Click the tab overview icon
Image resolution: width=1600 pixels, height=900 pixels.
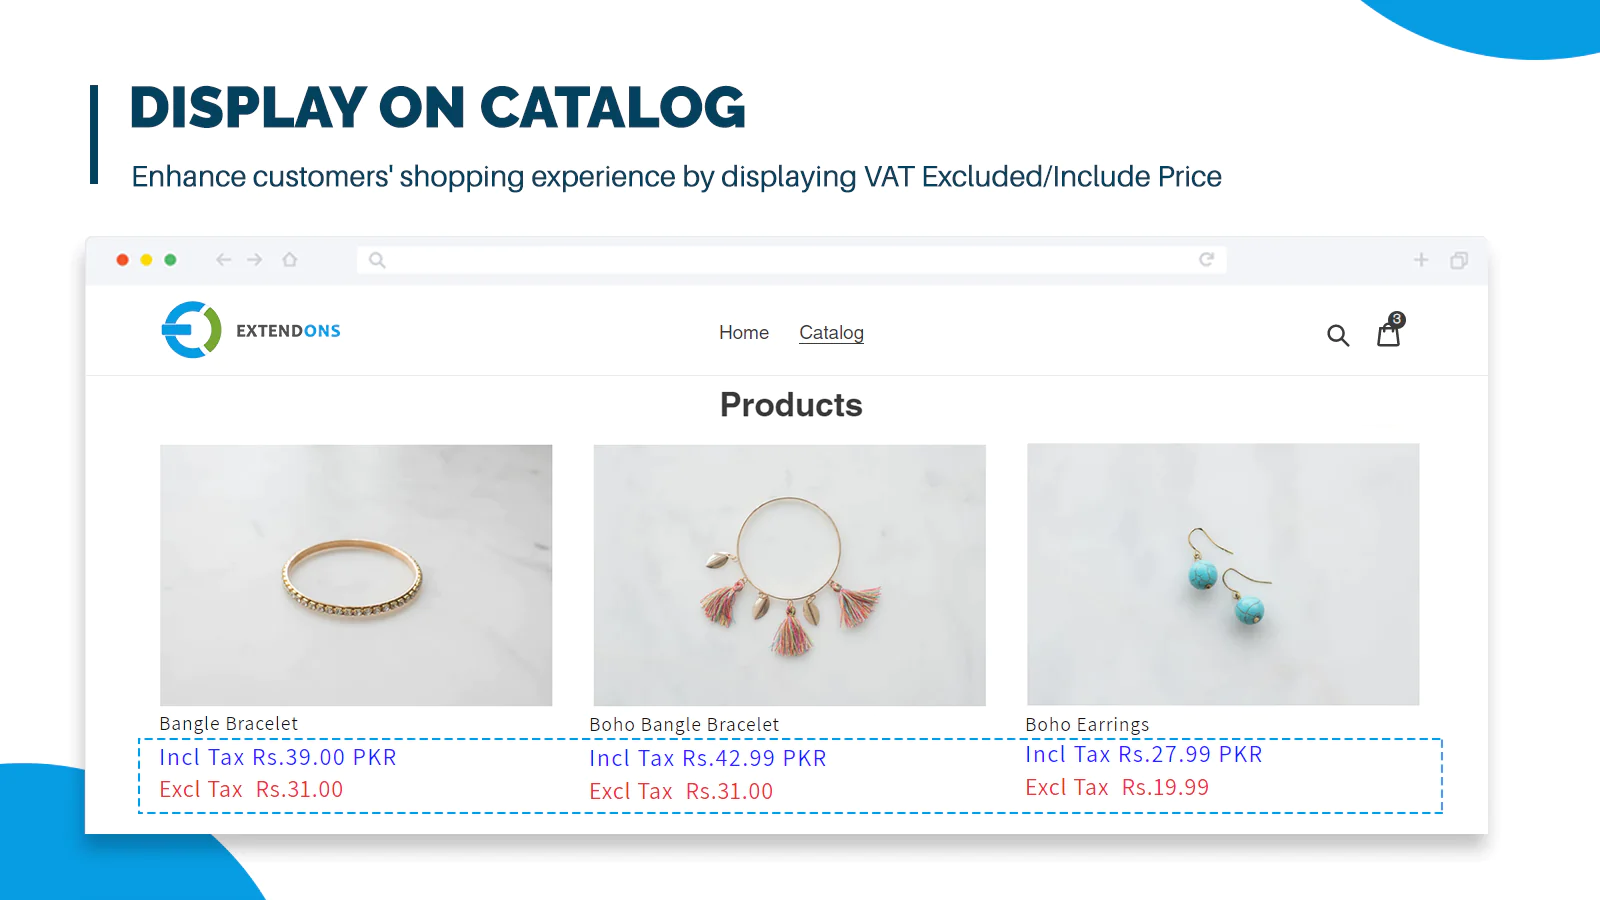1459,260
